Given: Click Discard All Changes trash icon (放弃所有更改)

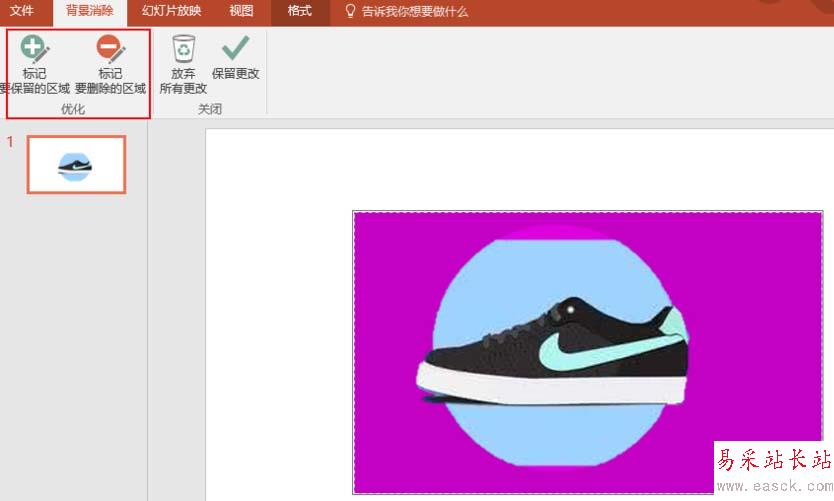Looking at the screenshot, I should 184,64.
